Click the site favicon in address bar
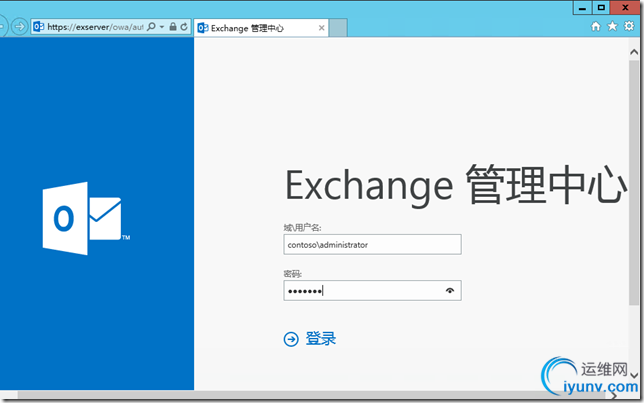This screenshot has height=403, width=644. [x=39, y=27]
